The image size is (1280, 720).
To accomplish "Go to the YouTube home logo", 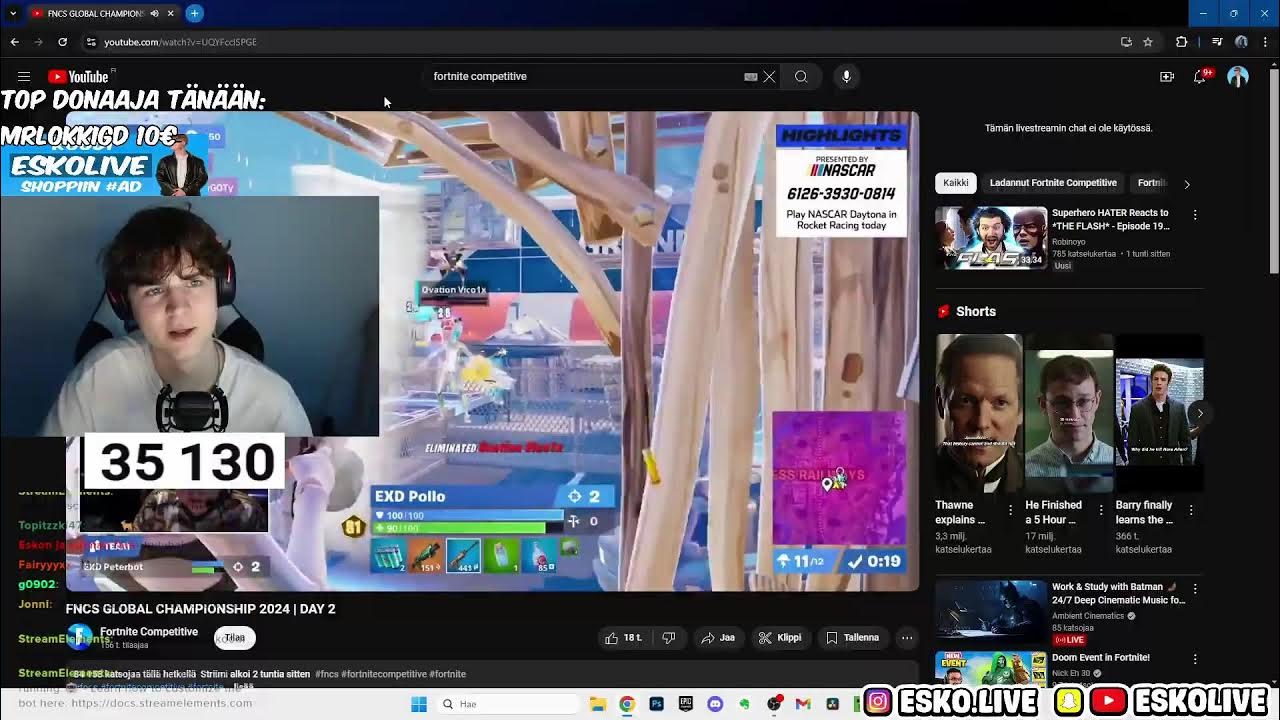I will point(78,77).
